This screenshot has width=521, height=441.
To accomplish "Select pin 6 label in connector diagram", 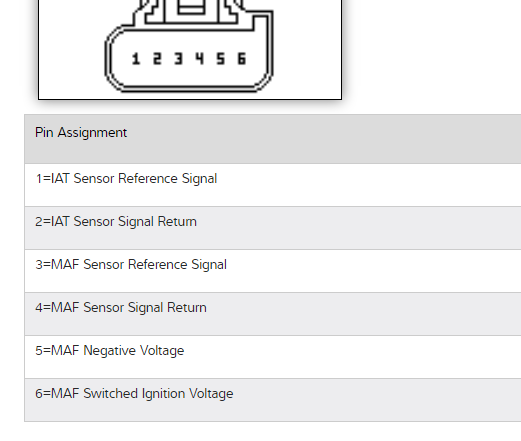I will pos(242,59).
